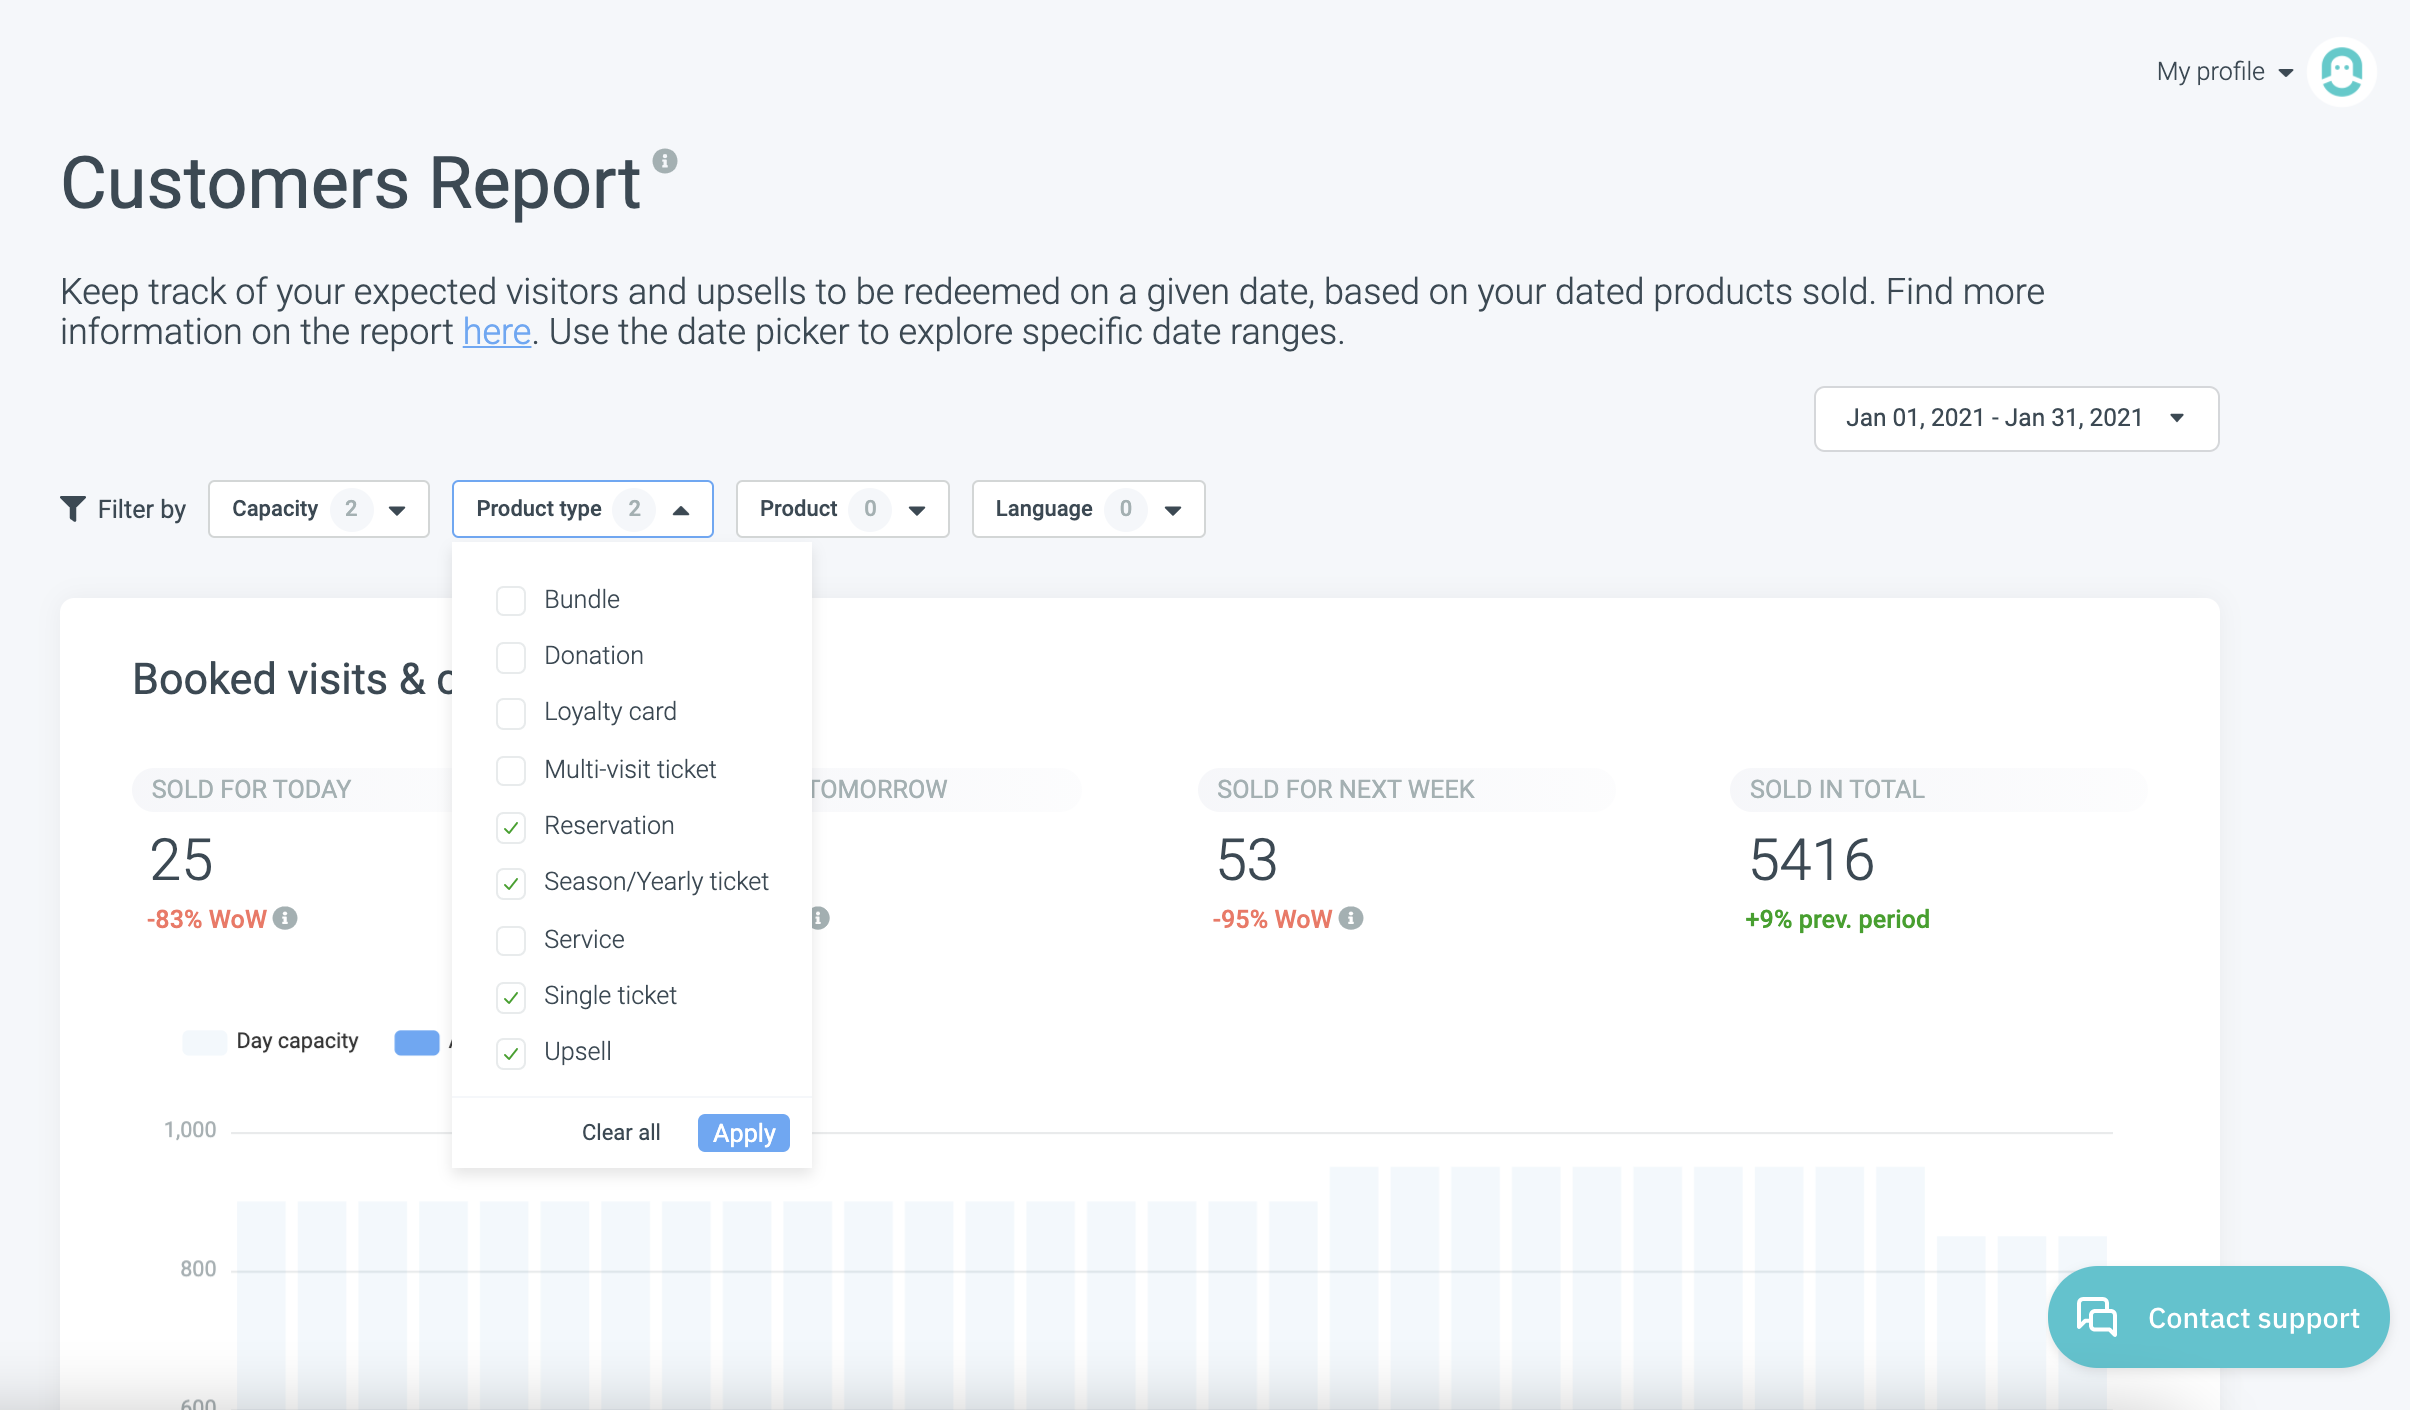2410x1410 pixels.
Task: Open the date range picker dropdown
Action: (x=2016, y=418)
